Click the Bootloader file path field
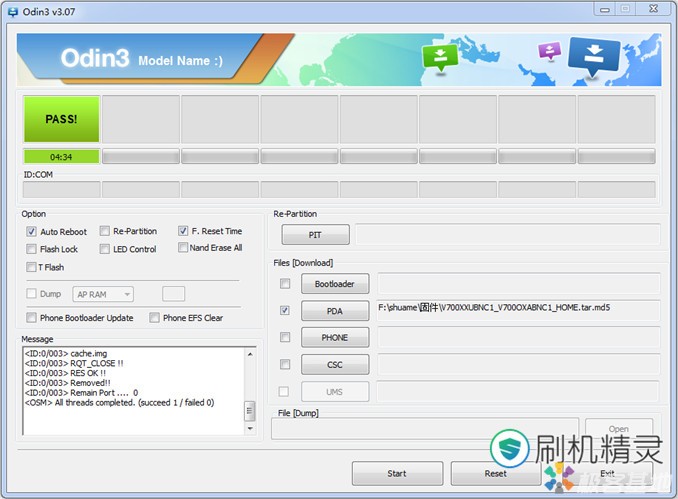678x499 pixels. click(x=518, y=284)
